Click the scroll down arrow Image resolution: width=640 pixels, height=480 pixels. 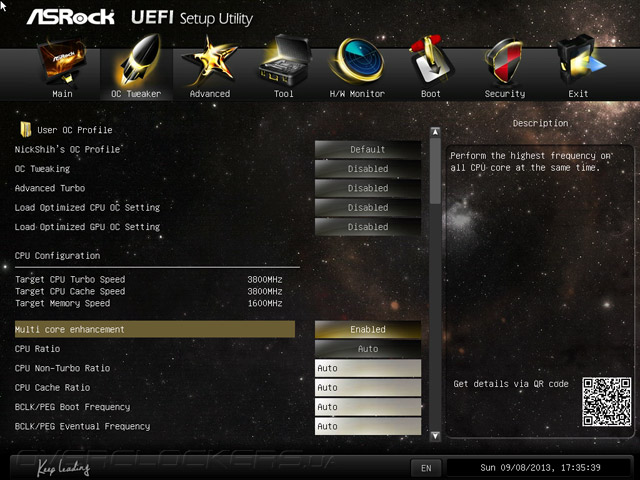pyautogui.click(x=436, y=436)
